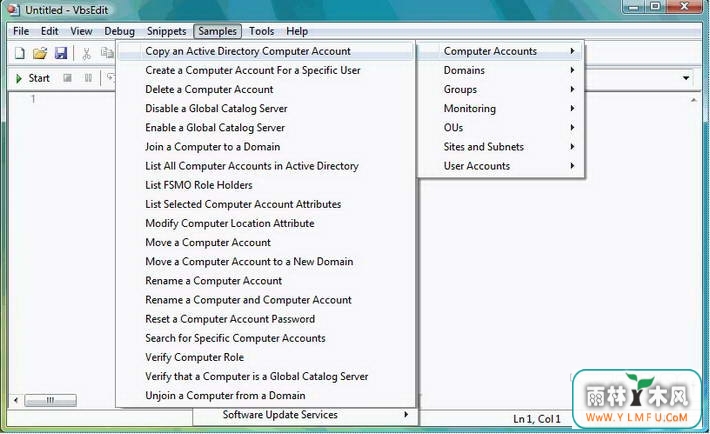Click the horizontal scrollbar left arrow
The image size is (710, 434).
(x=16, y=400)
